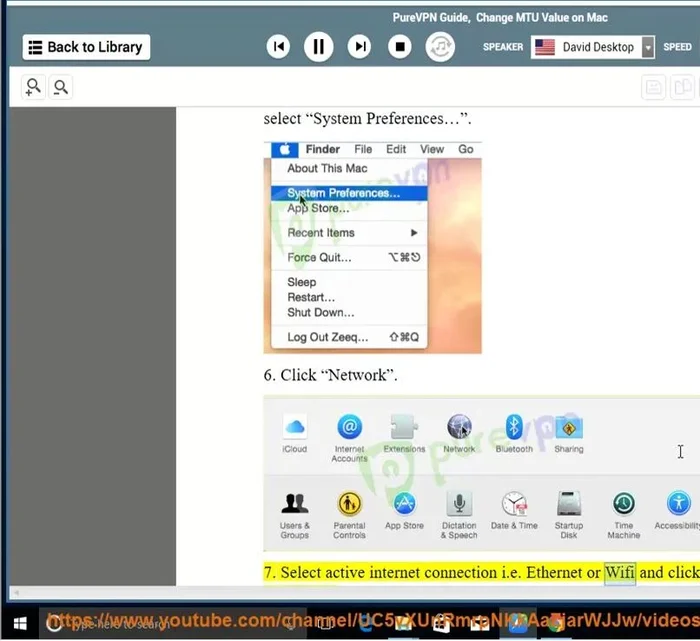
Task: Click the zoom out magnifier icon
Action: pyautogui.click(x=61, y=88)
